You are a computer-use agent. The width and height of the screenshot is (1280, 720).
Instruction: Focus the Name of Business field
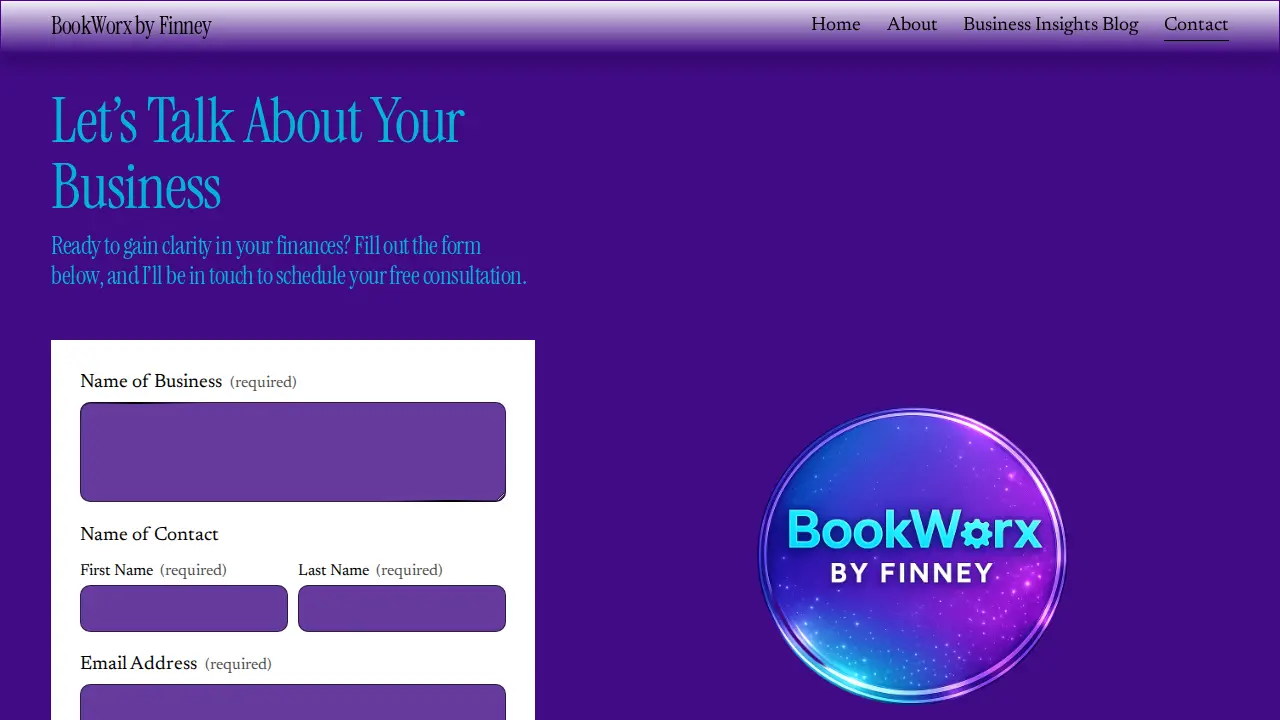(x=293, y=452)
